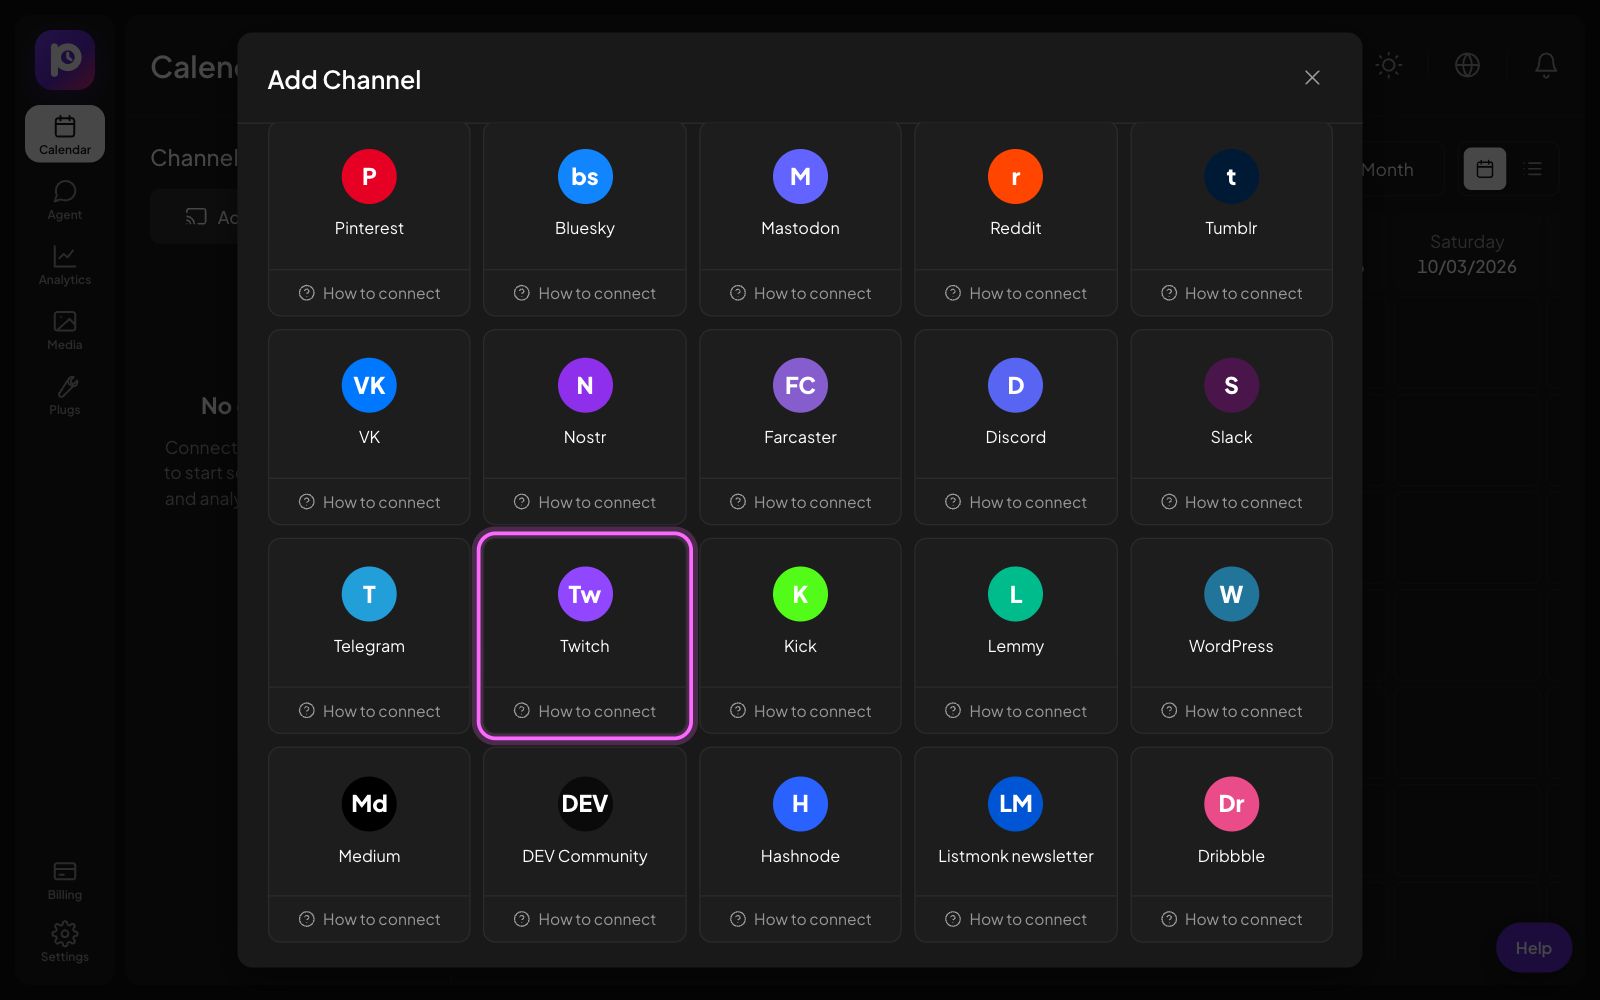Select the Pinterest channel icon
Viewport: 1600px width, 1000px height.
(x=369, y=177)
